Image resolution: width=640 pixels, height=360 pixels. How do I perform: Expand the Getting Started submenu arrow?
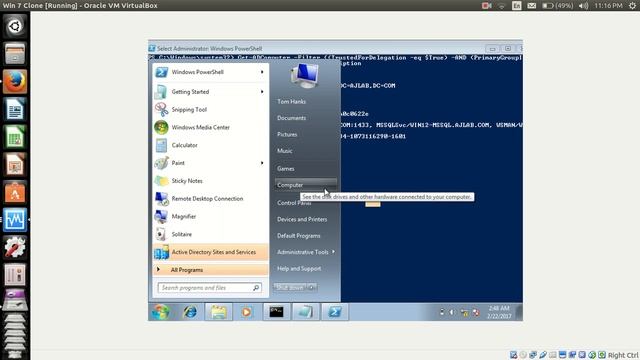coord(262,92)
